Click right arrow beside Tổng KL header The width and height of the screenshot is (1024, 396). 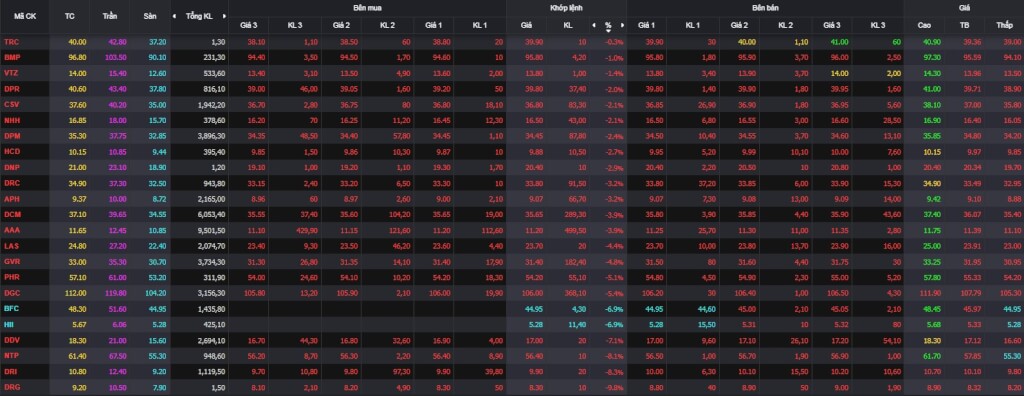[x=224, y=16]
